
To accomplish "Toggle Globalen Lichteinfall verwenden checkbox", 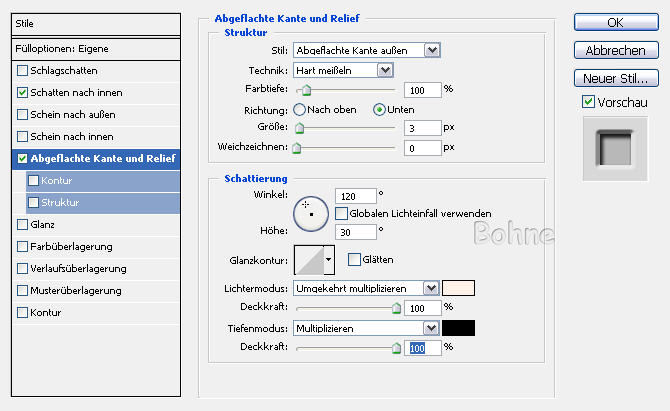I will [342, 213].
